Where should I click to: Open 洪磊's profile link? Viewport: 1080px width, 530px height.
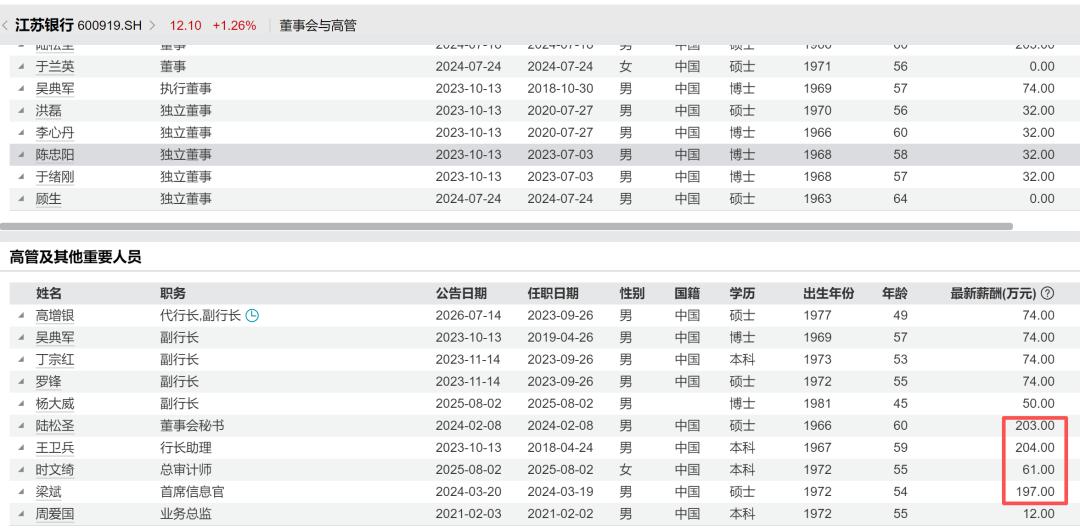coord(48,111)
